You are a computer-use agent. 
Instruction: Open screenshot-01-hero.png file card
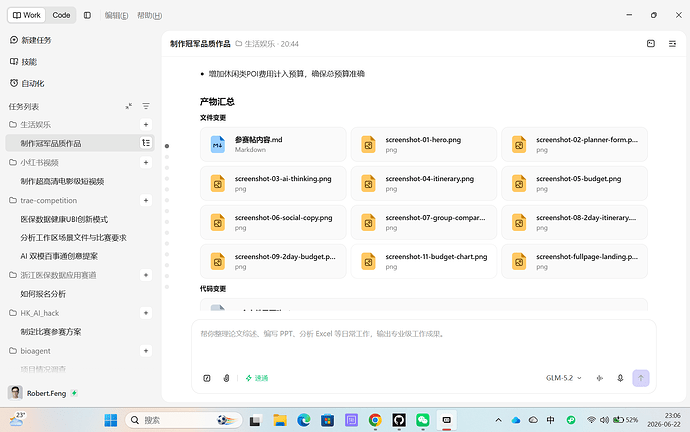click(424, 144)
